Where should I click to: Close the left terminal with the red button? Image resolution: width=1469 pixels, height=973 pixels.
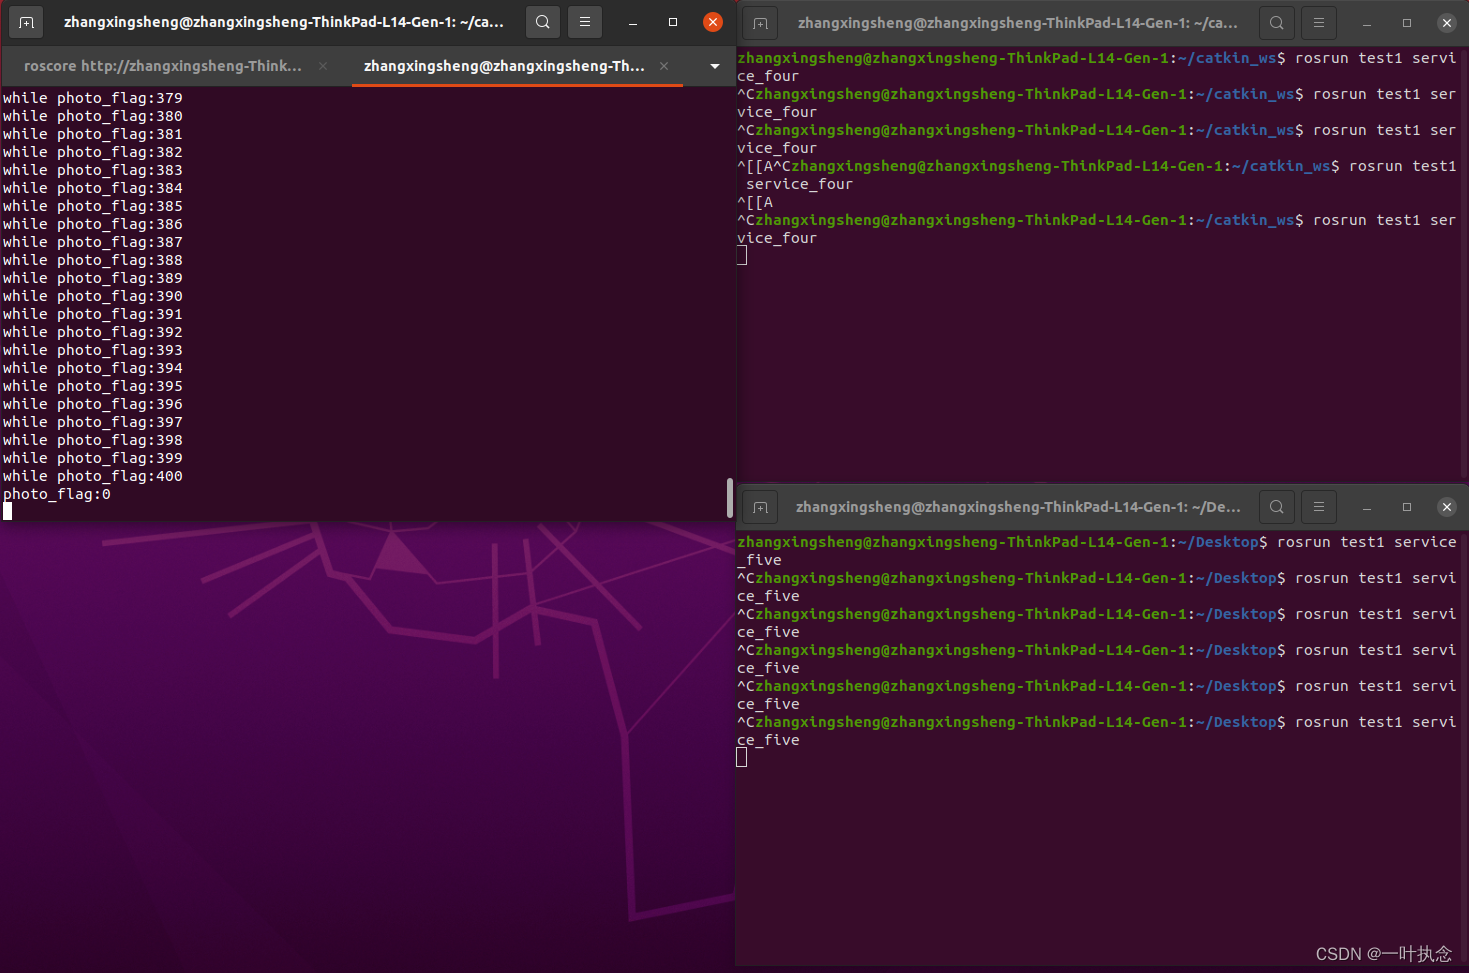[x=713, y=22]
